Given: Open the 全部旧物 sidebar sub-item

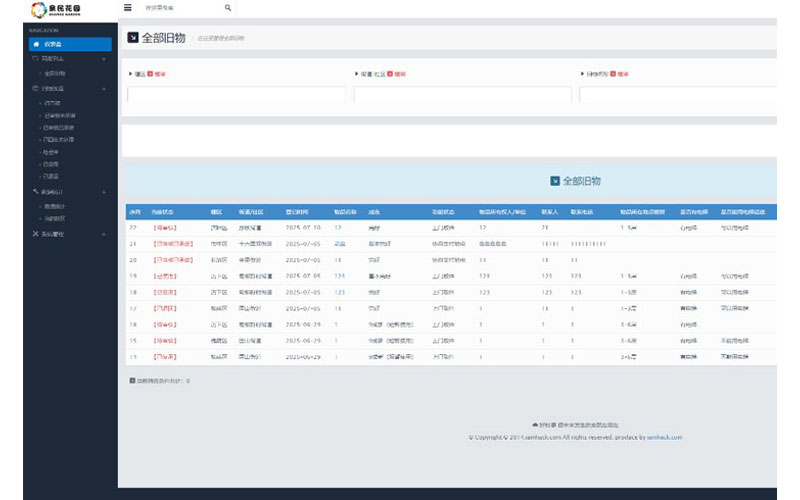Looking at the screenshot, I should point(56,73).
